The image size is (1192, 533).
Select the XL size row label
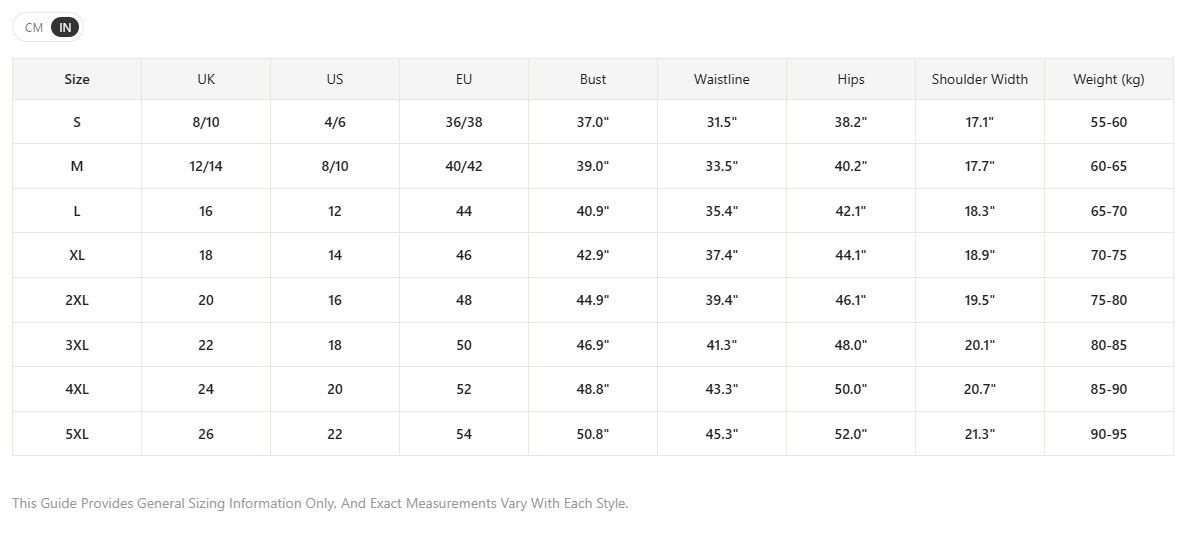pos(77,255)
